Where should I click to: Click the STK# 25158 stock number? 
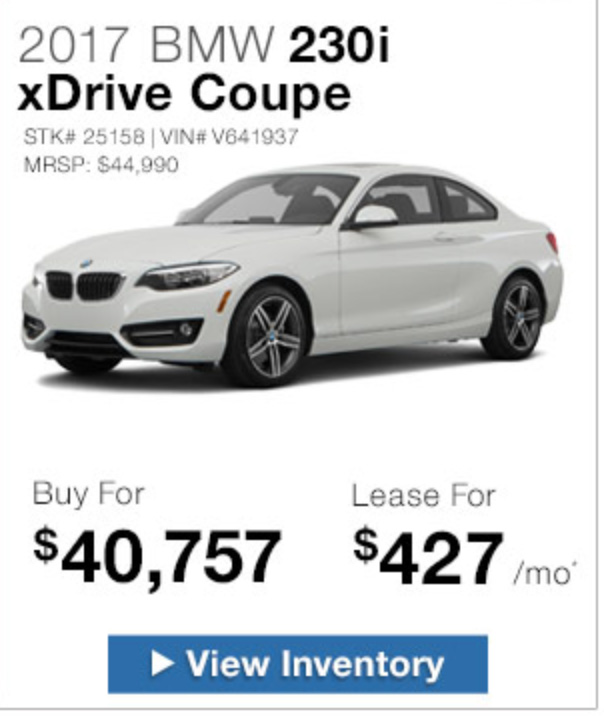(84, 137)
